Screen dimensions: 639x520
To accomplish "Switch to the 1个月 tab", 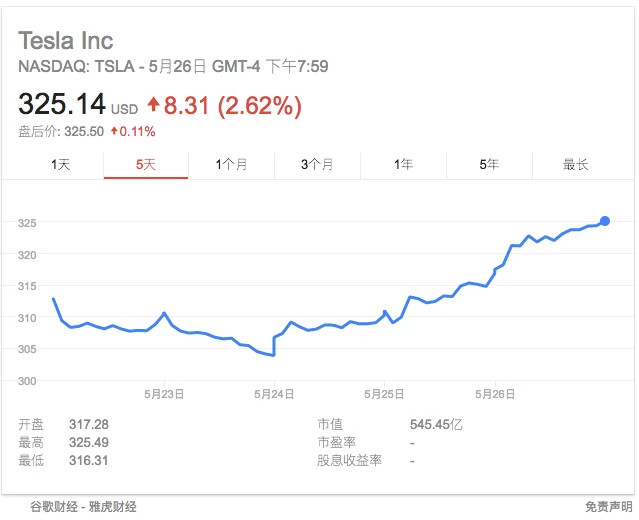I will 231,165.
